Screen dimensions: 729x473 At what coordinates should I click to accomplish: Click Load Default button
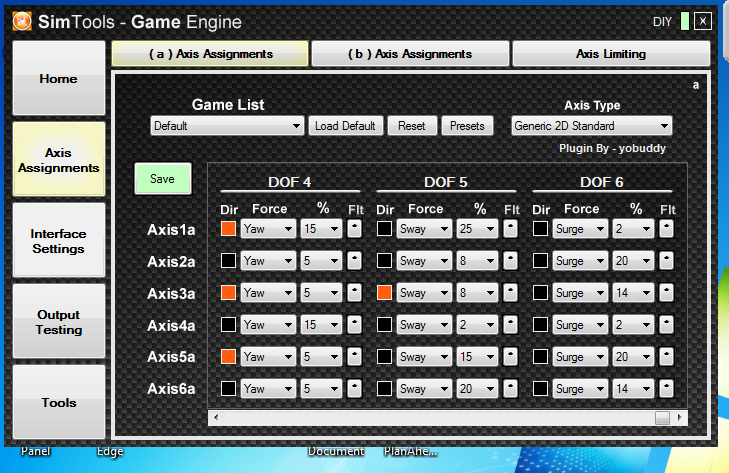click(x=345, y=126)
